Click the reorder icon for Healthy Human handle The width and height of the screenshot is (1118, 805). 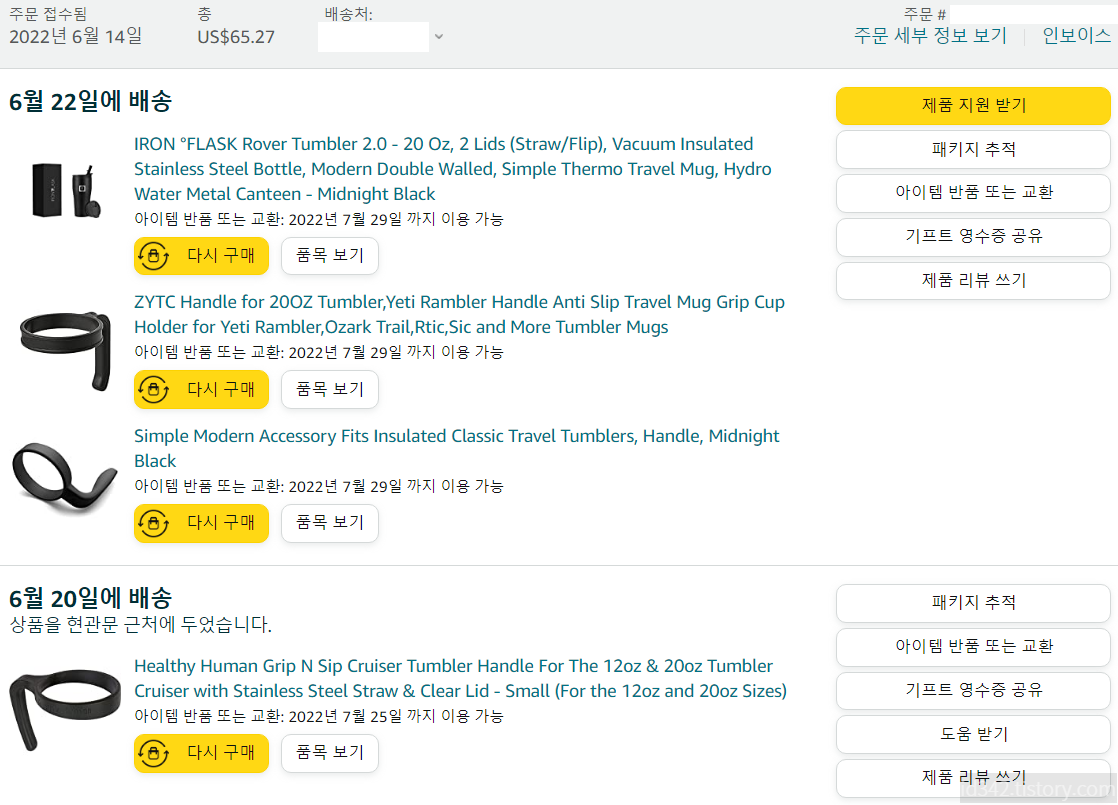153,753
